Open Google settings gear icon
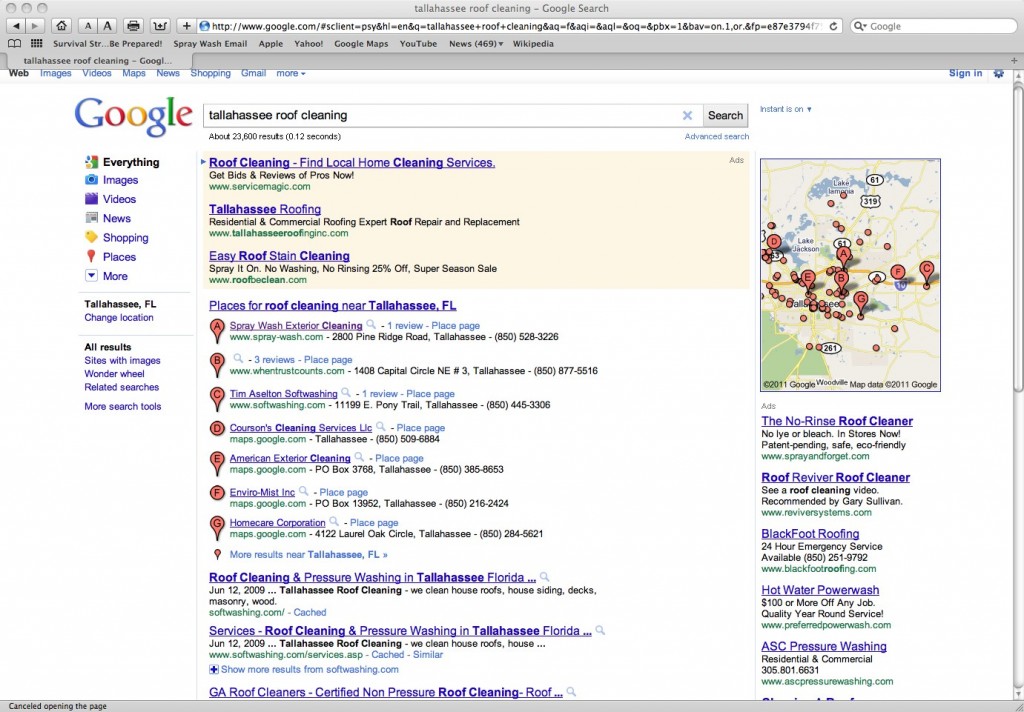 998,73
